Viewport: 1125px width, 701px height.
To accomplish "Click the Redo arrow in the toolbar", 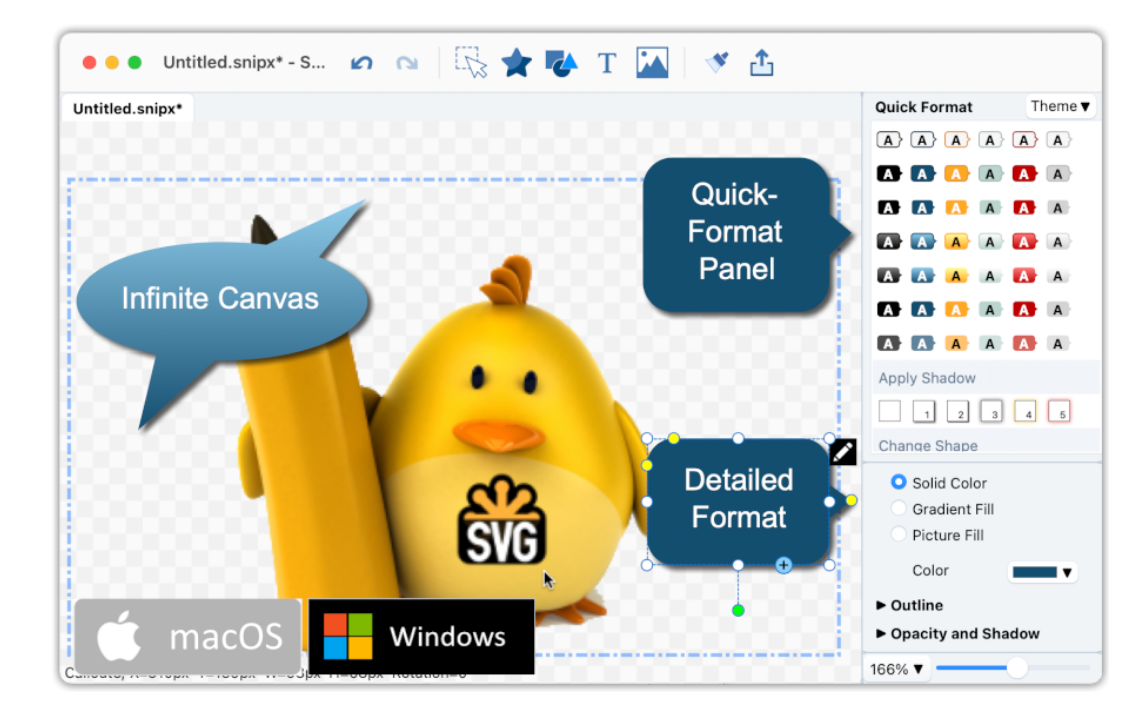I will coord(406,63).
